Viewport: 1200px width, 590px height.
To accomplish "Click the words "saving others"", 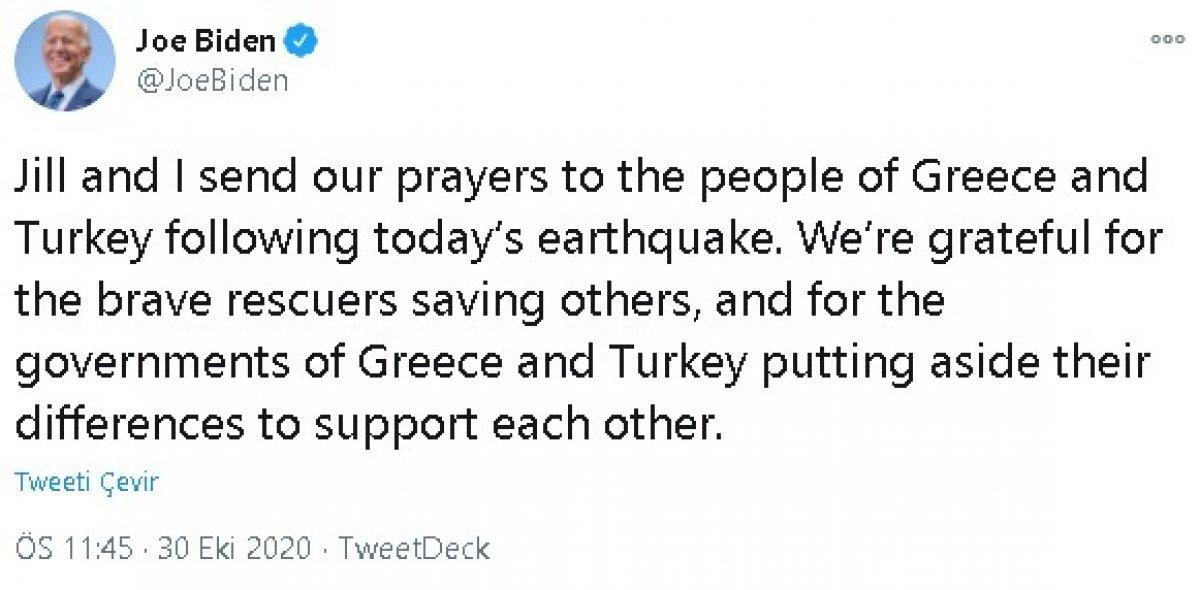I will point(511,300).
